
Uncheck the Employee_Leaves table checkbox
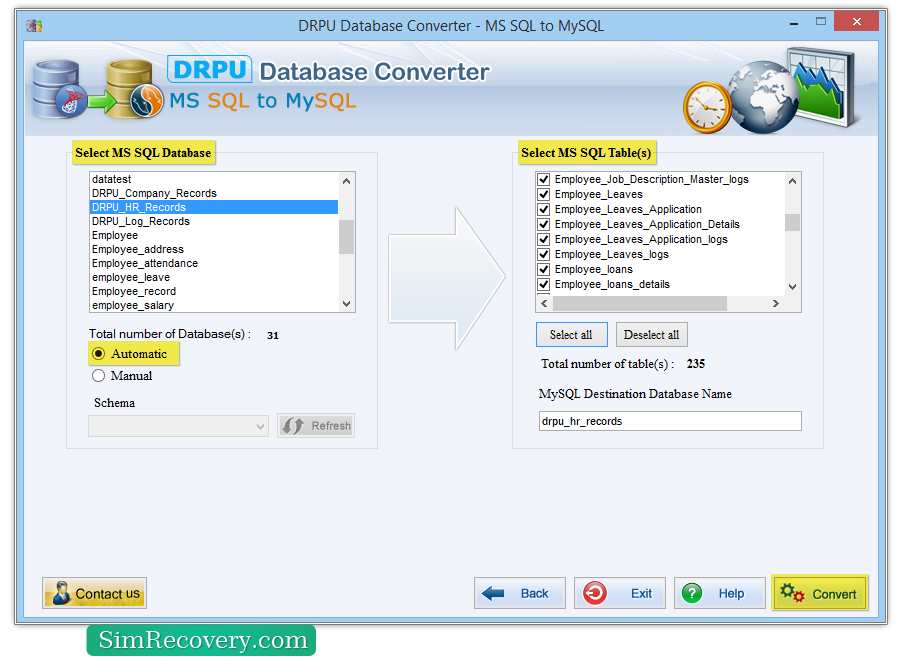(544, 195)
